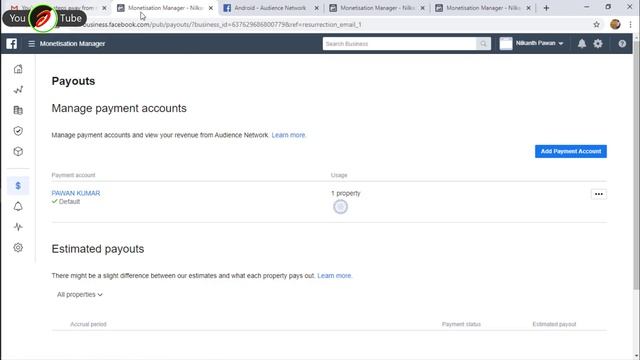Open the bell notifications icon in sidebar
The height and width of the screenshot is (360, 640).
18,207
